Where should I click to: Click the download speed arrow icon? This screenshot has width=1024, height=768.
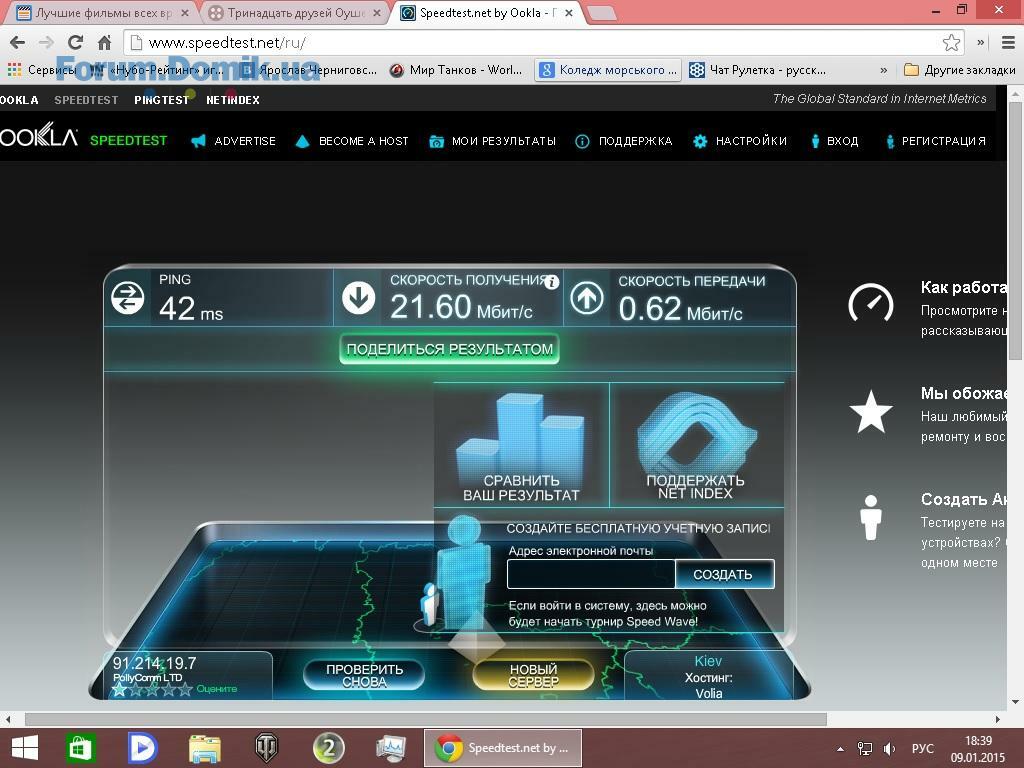pos(359,298)
